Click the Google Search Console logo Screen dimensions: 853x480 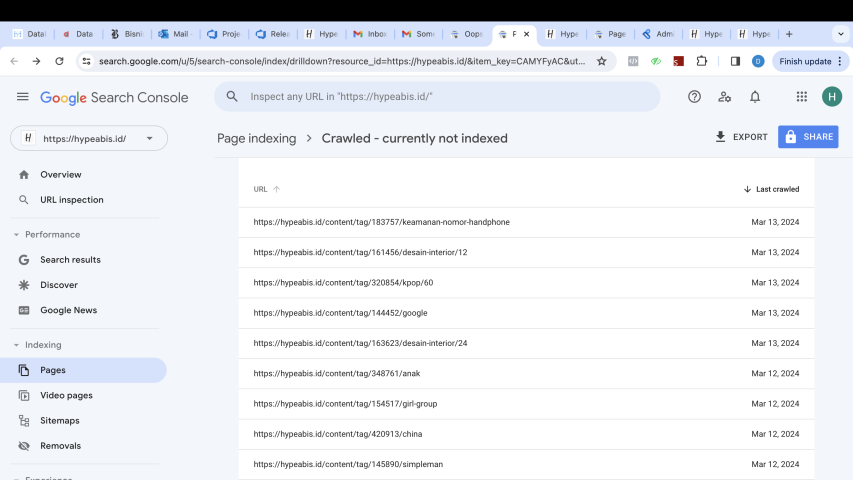pyautogui.click(x=114, y=97)
